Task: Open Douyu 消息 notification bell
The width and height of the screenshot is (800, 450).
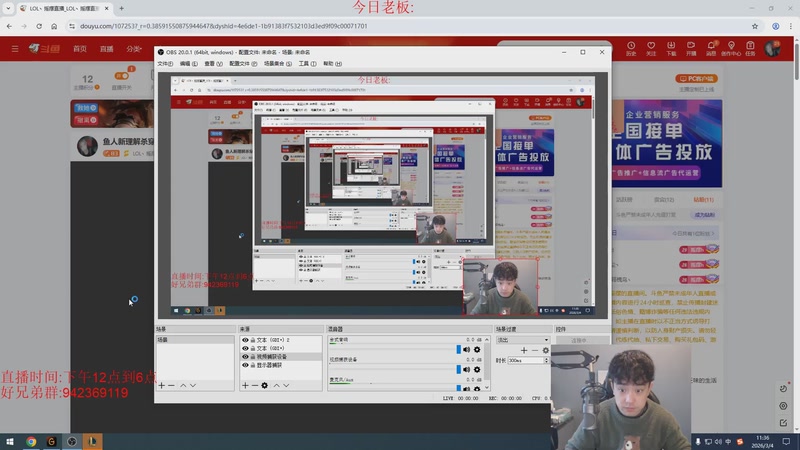Action: tap(711, 48)
